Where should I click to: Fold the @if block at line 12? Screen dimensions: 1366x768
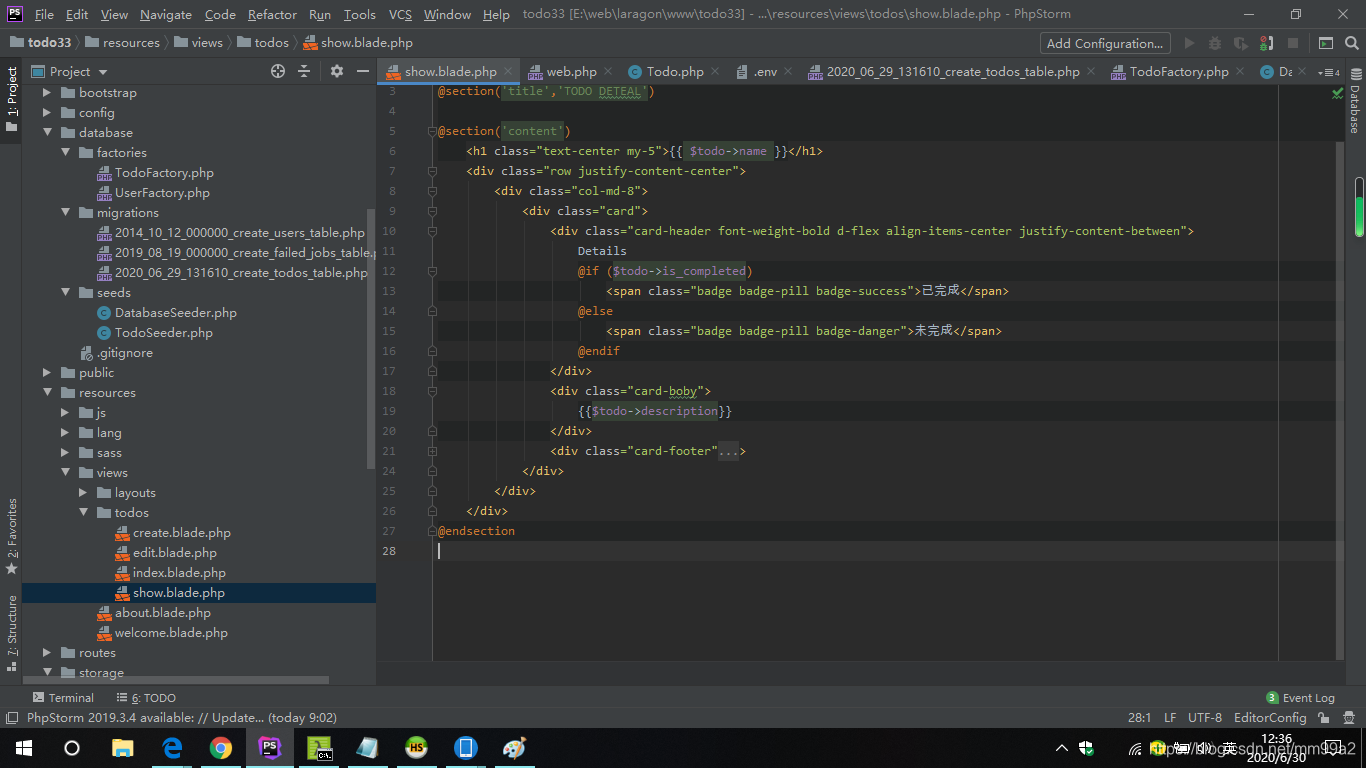433,271
